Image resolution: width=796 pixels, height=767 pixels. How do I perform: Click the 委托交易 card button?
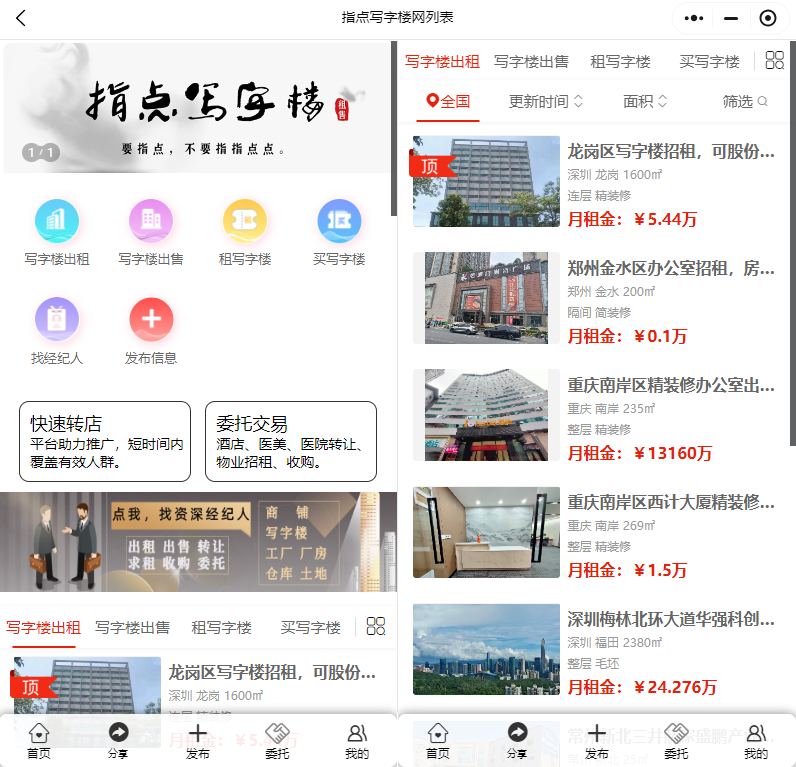[291, 441]
